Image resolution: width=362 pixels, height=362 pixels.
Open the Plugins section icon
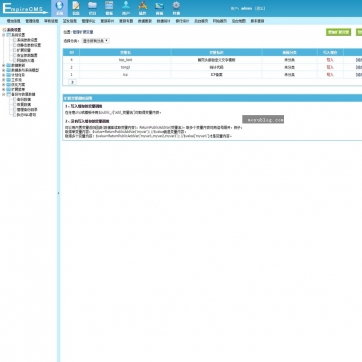(143, 6)
